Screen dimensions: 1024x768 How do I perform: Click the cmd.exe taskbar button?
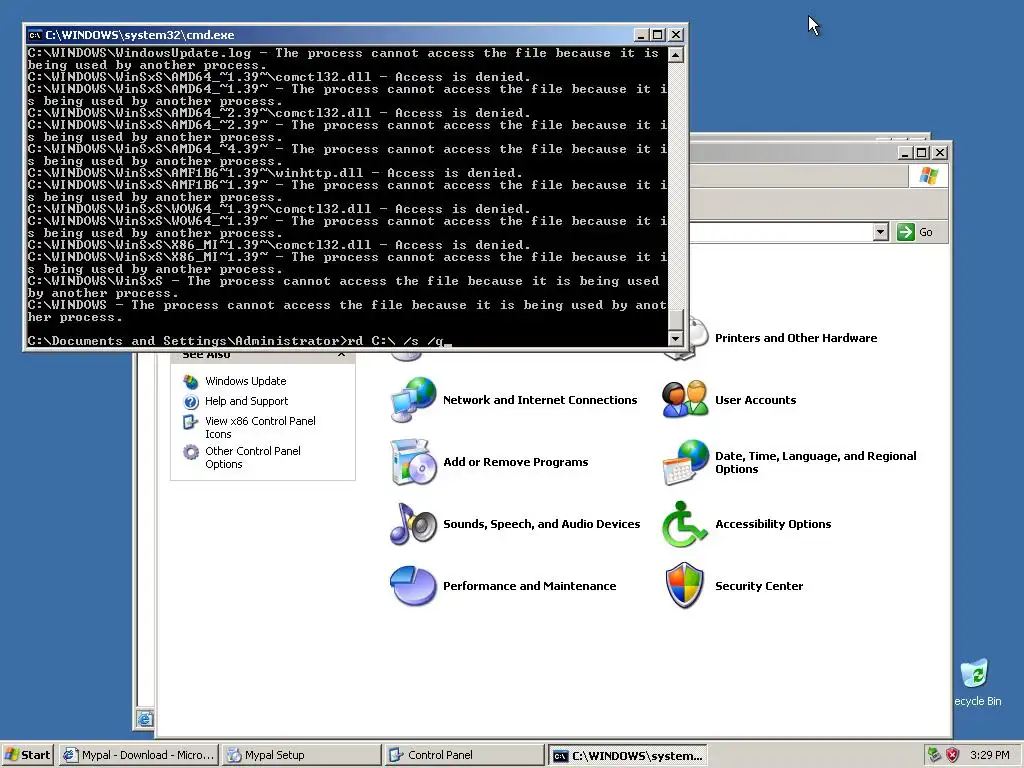coord(627,755)
